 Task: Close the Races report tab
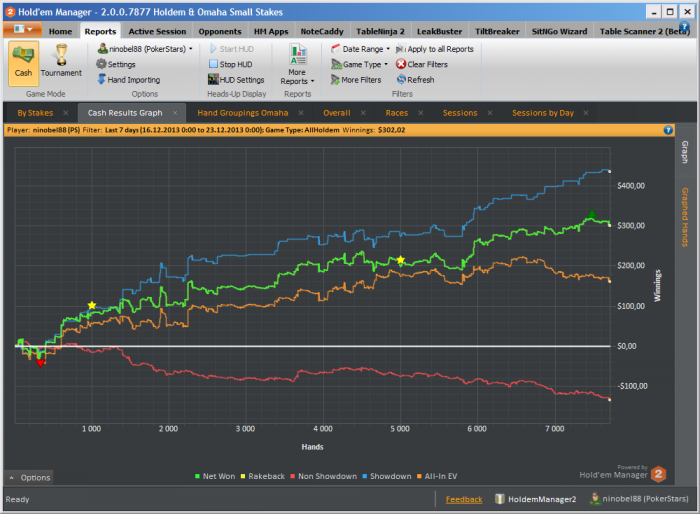421,113
